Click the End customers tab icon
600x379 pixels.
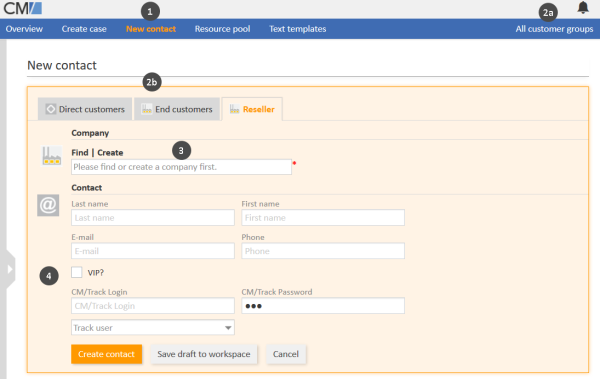(x=147, y=109)
